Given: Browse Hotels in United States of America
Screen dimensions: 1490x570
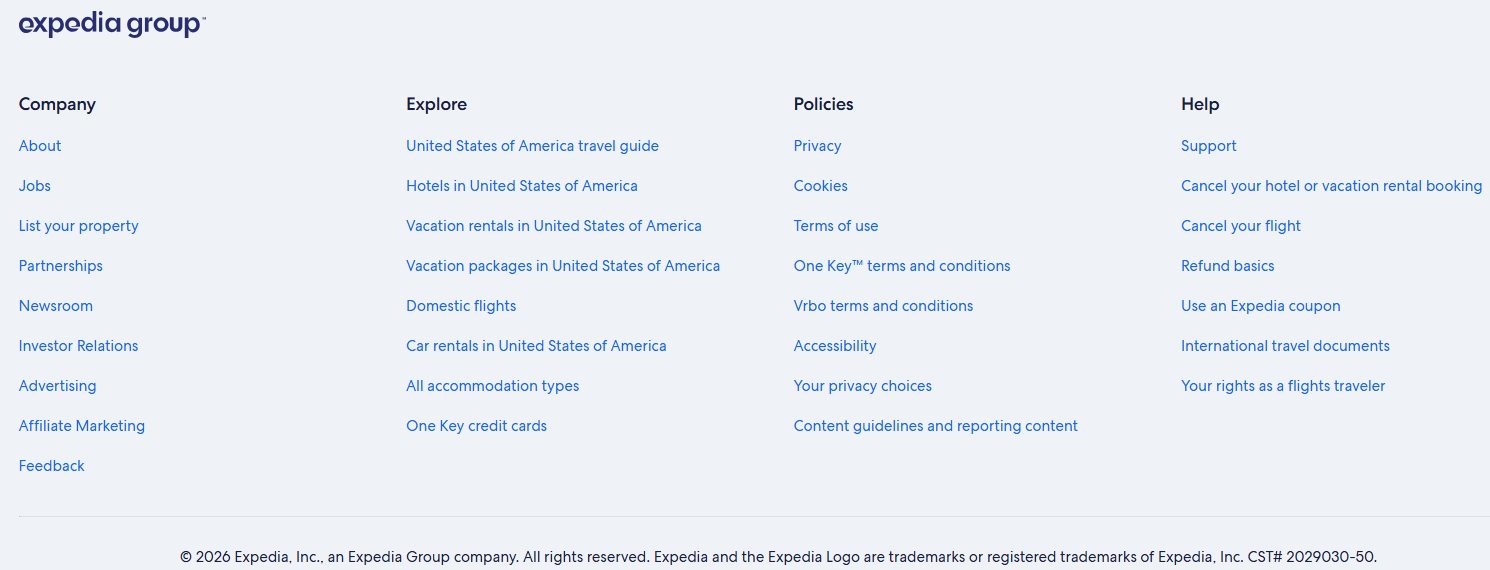Looking at the screenshot, I should coord(522,186).
